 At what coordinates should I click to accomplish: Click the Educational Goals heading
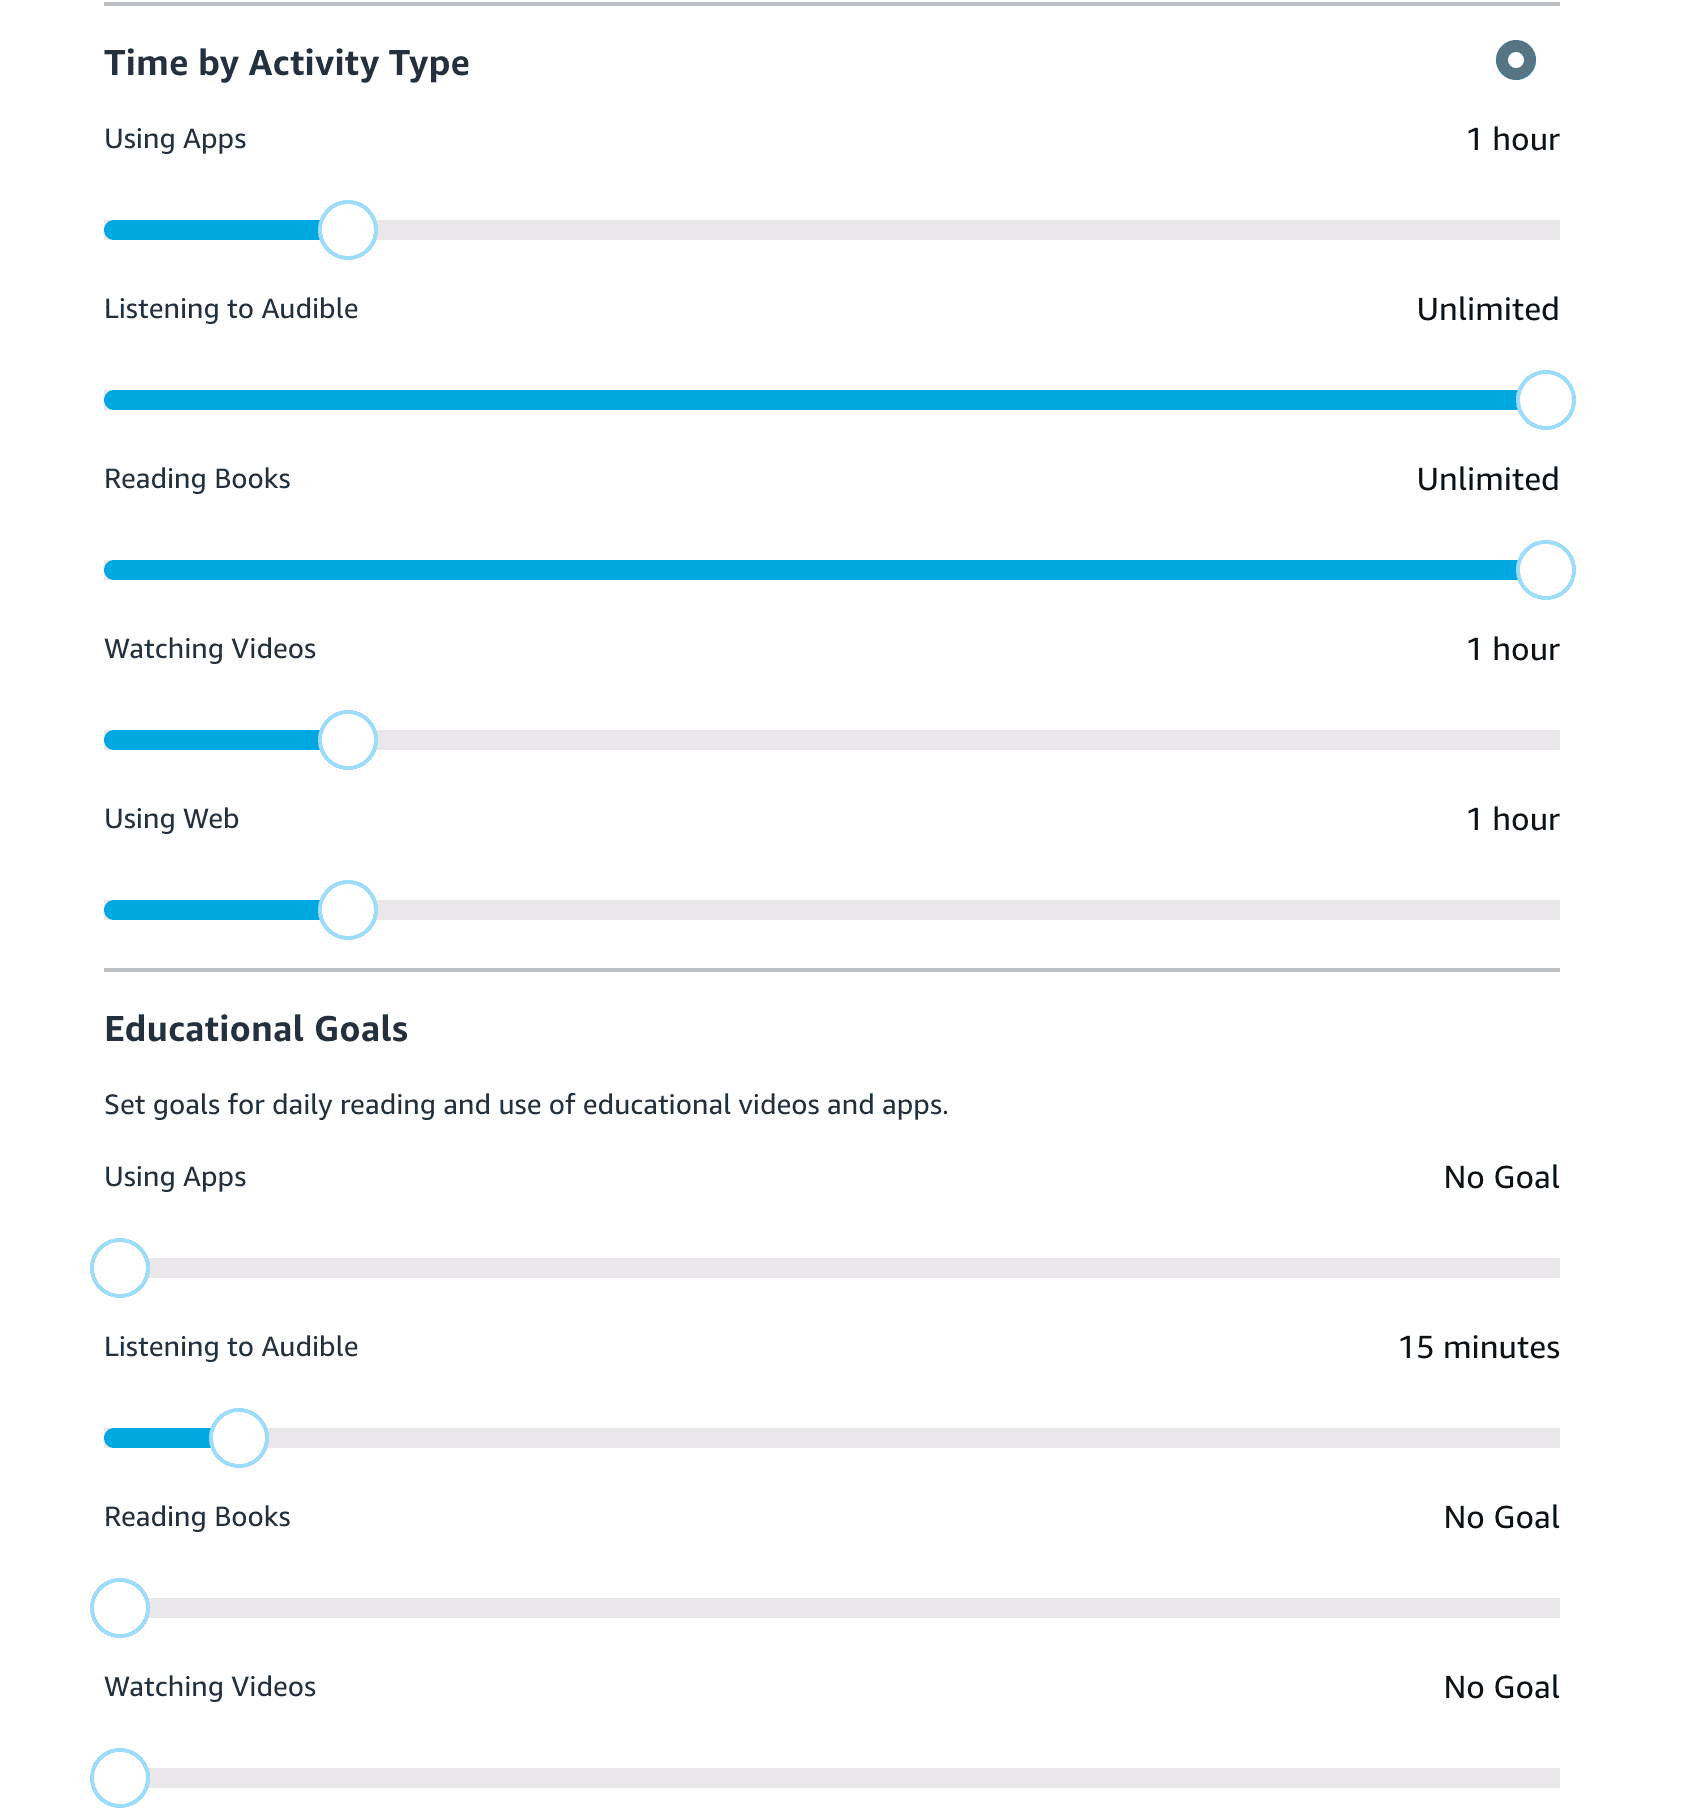tap(256, 1028)
